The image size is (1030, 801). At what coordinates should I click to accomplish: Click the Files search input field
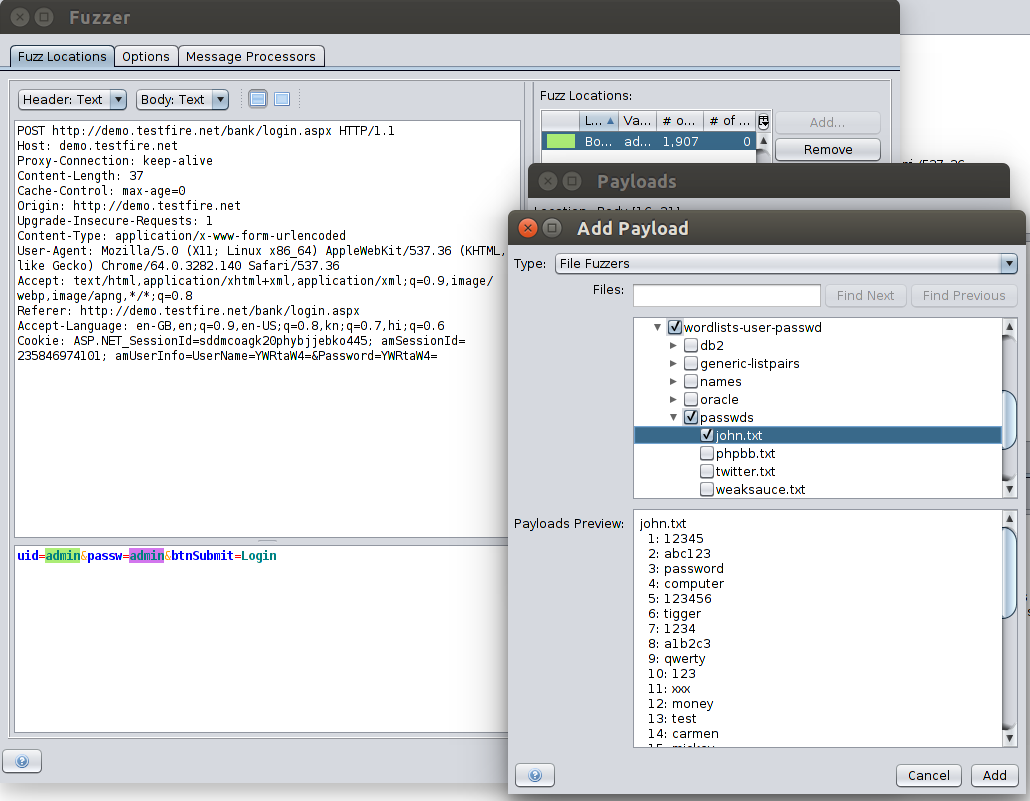coord(726,295)
